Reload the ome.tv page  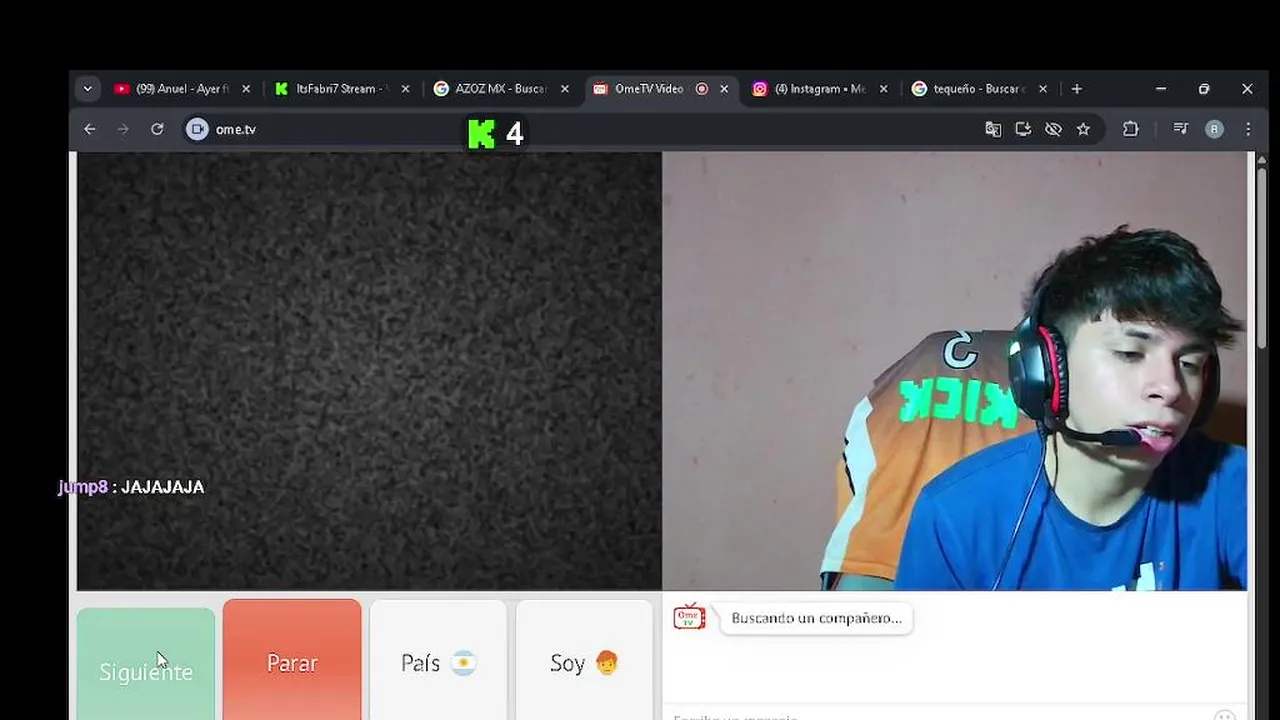157,129
